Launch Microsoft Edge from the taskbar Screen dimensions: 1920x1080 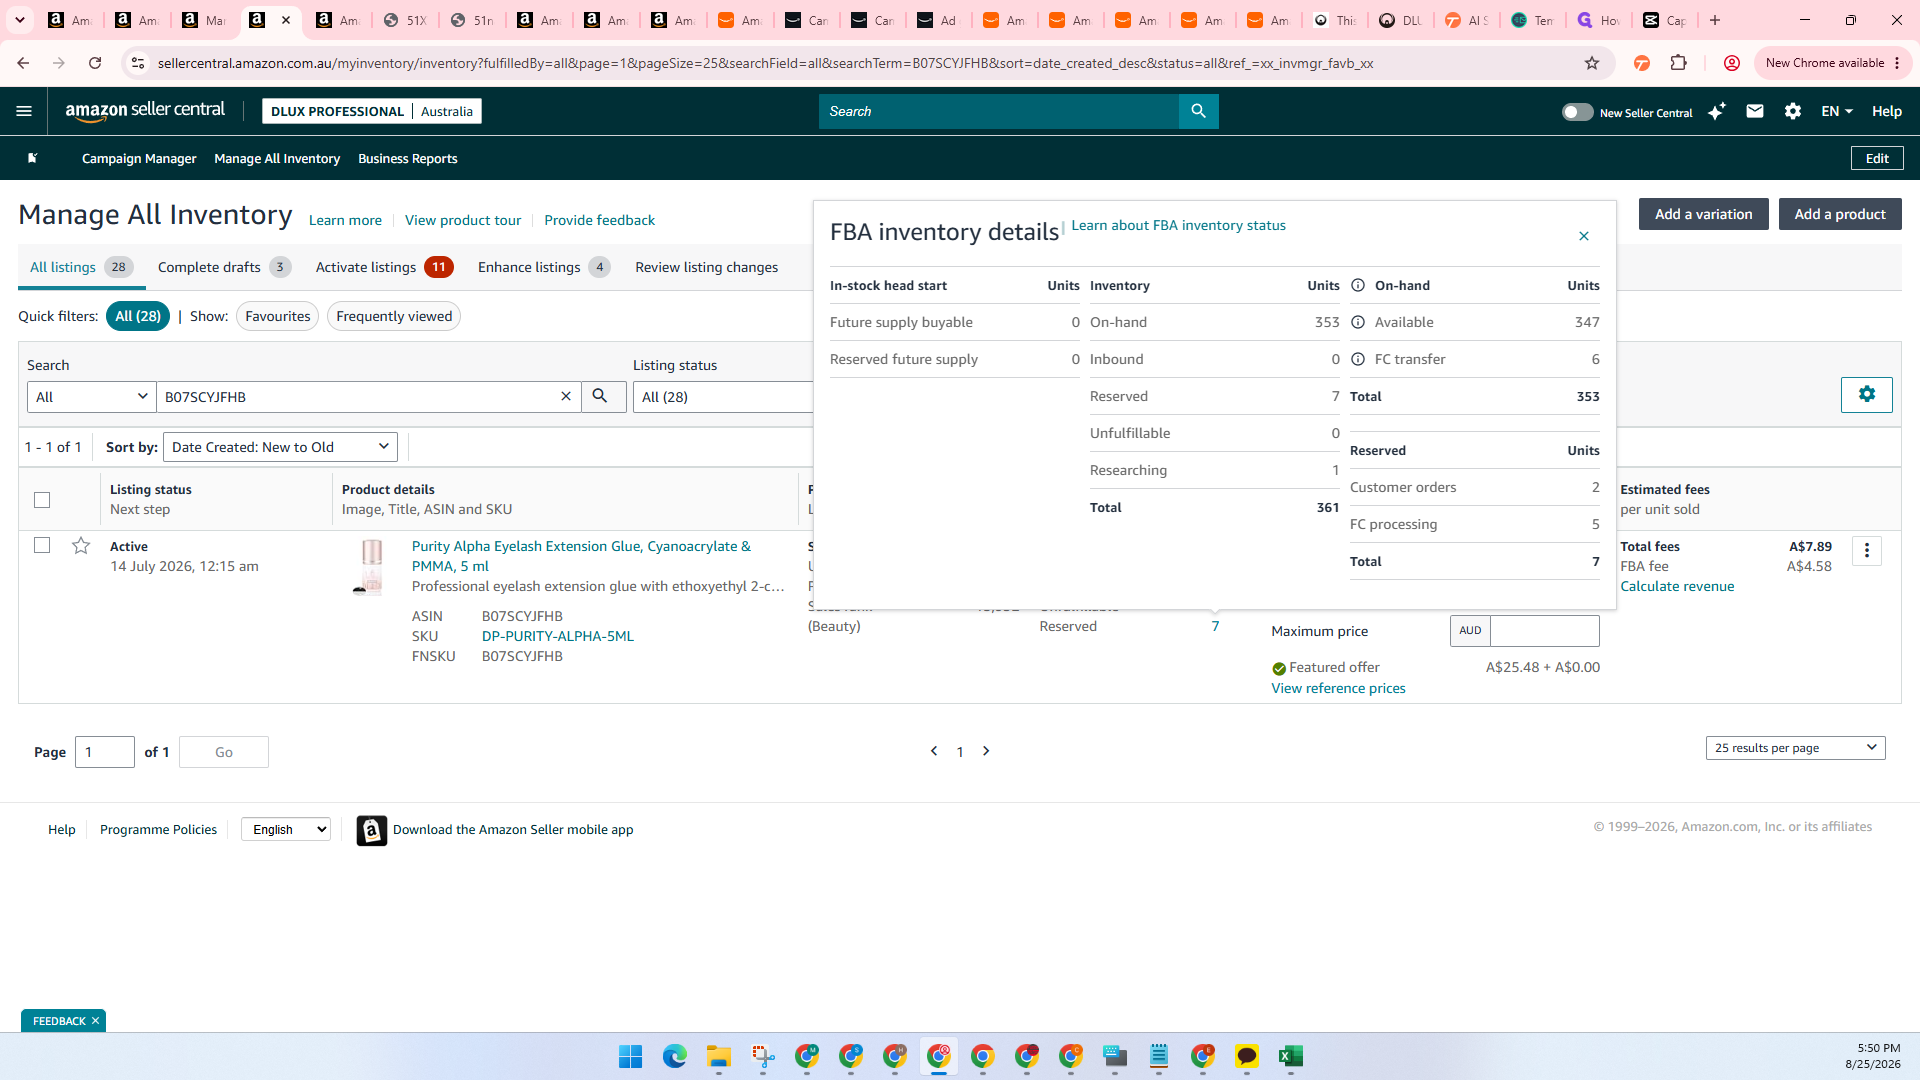[x=675, y=1056]
